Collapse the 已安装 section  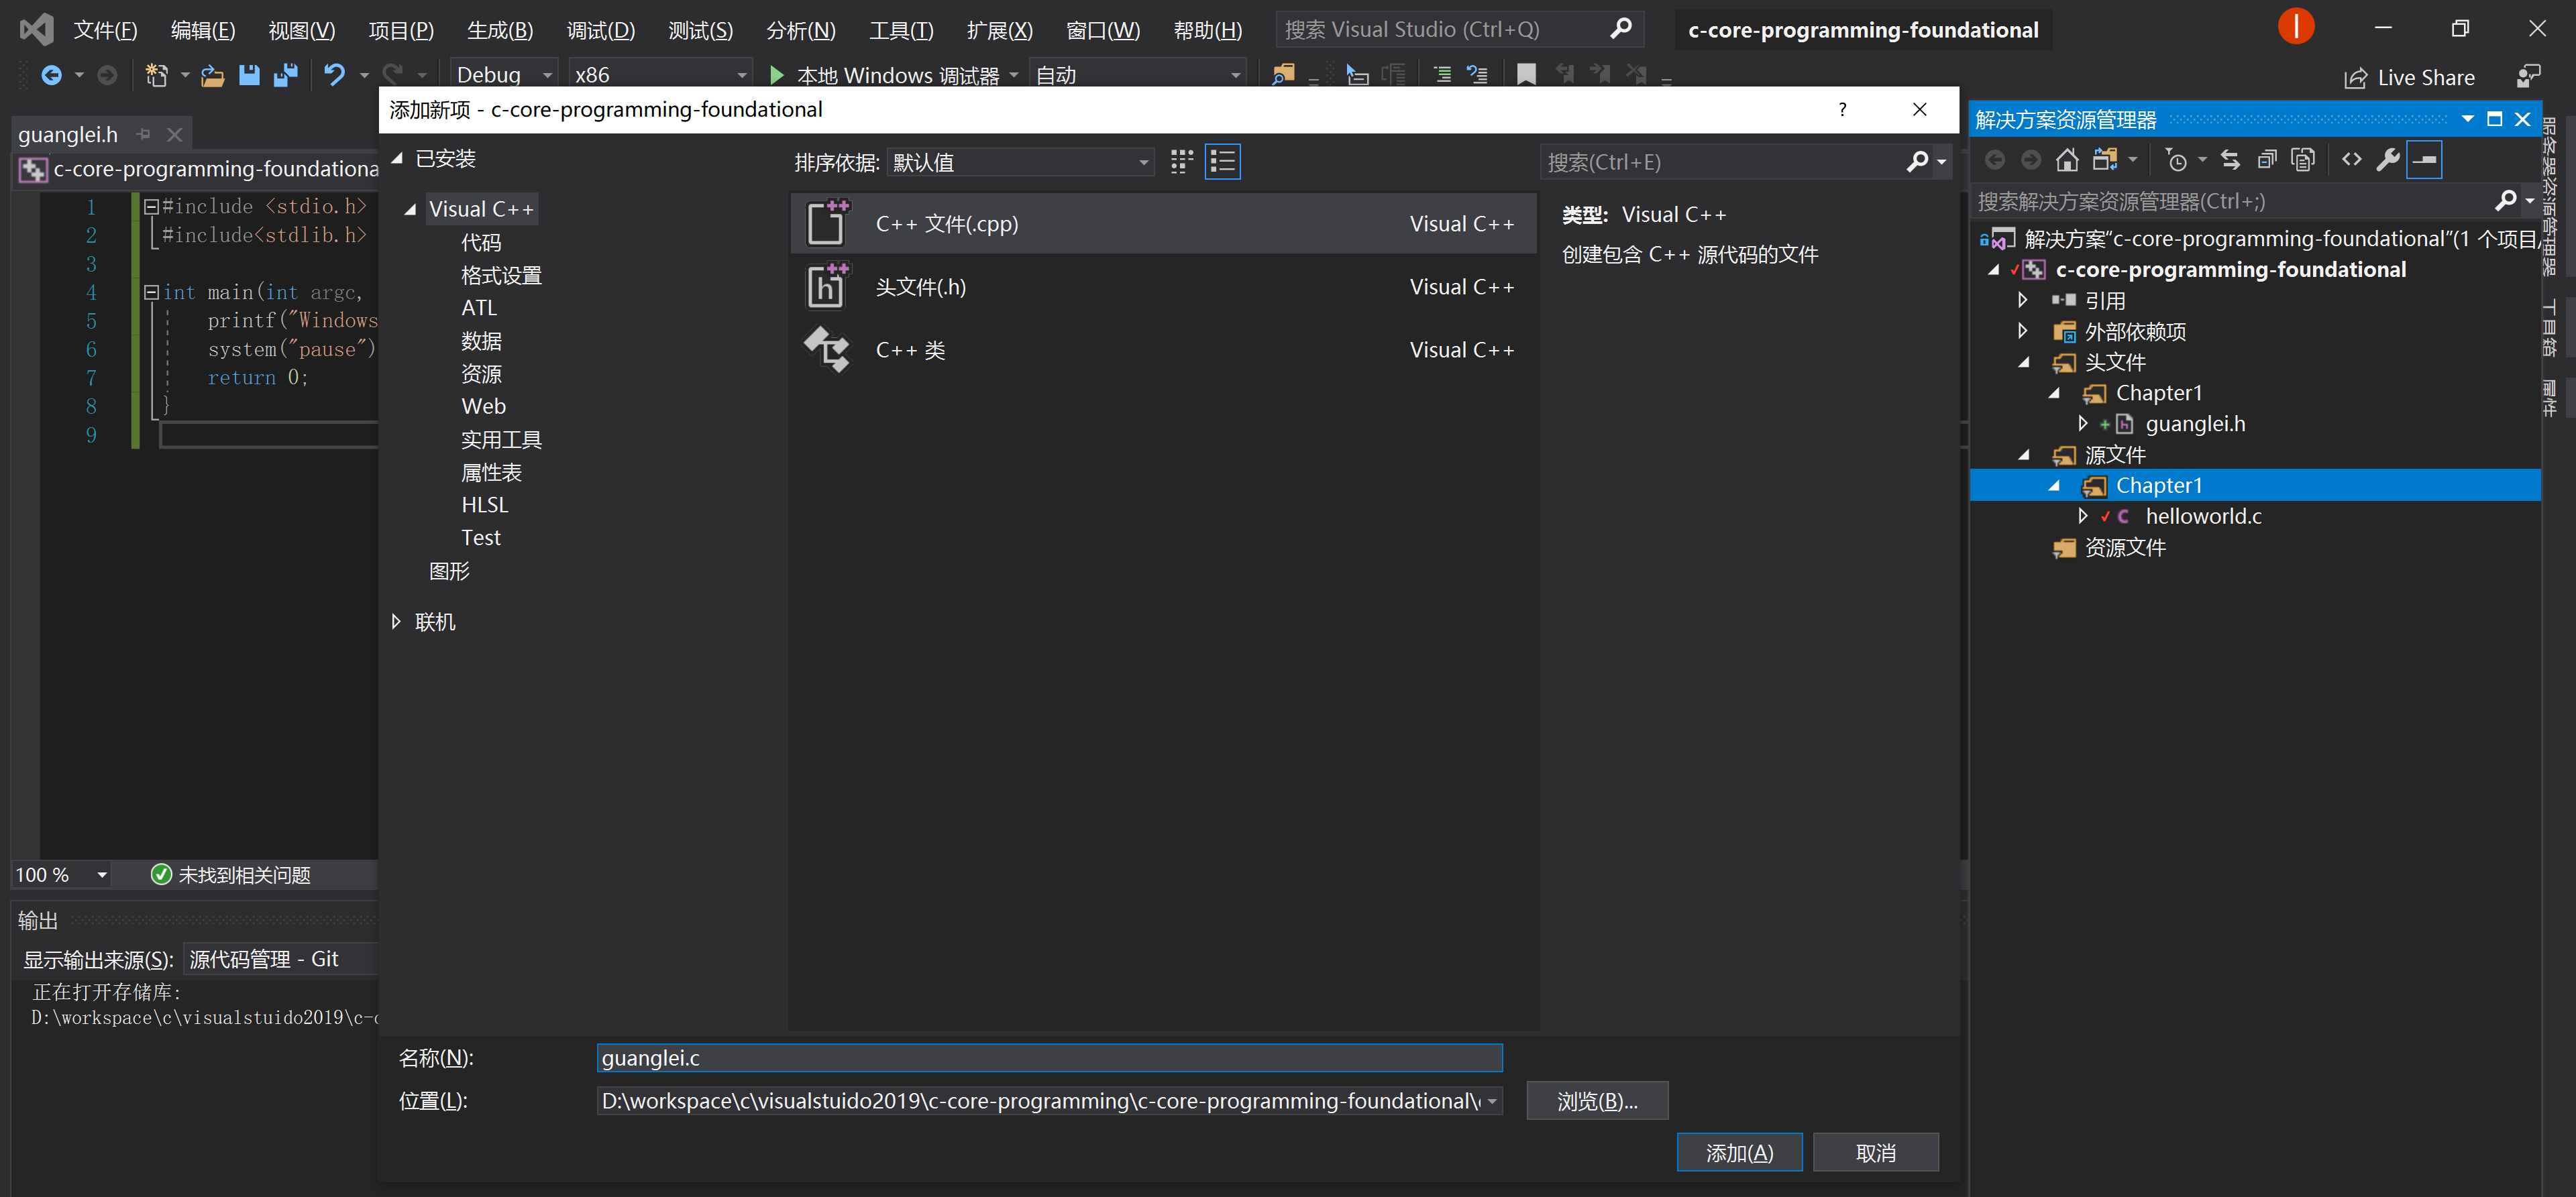coord(396,159)
